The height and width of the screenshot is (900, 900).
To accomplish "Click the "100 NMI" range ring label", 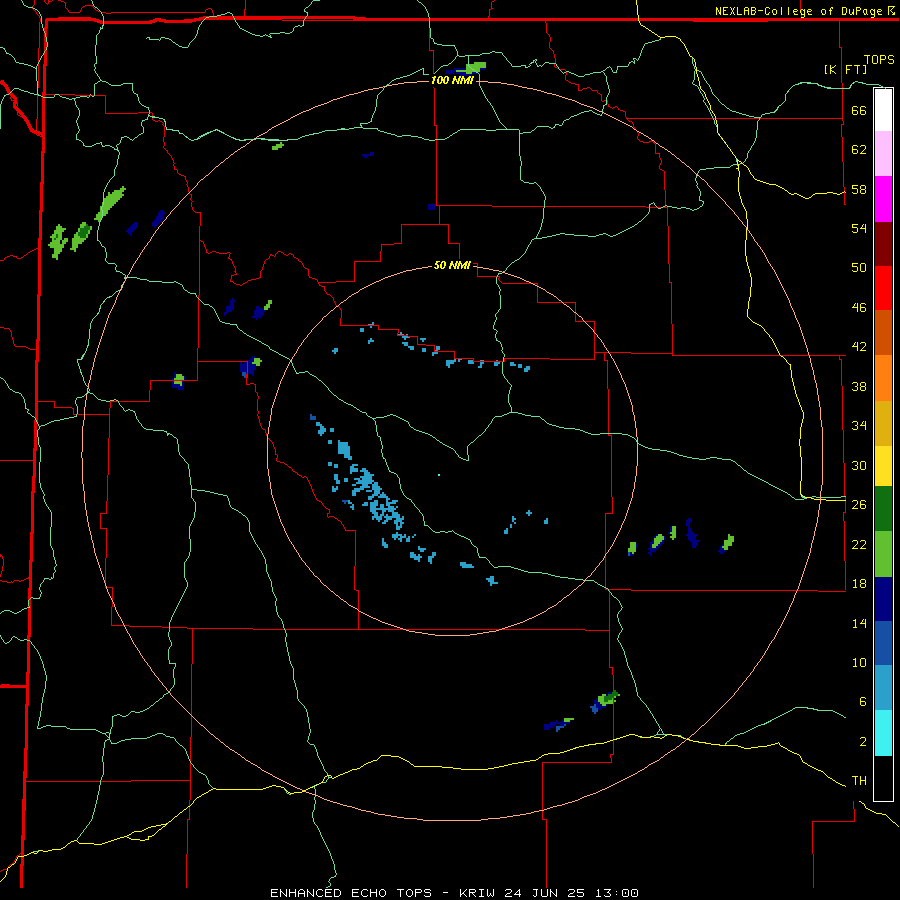I will tap(452, 80).
